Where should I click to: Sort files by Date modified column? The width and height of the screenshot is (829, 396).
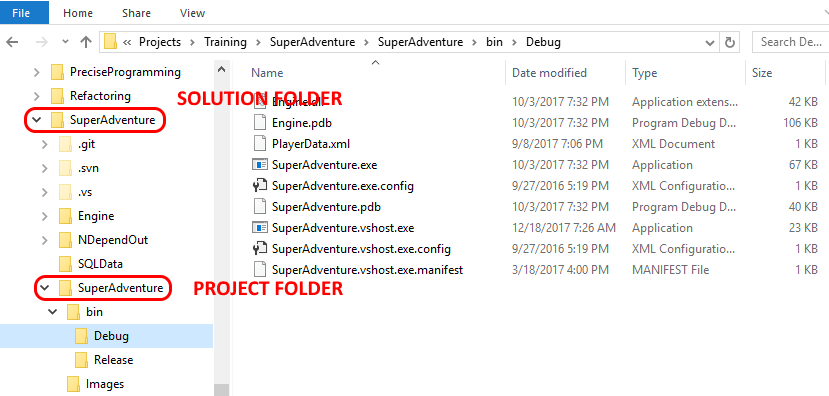point(549,73)
